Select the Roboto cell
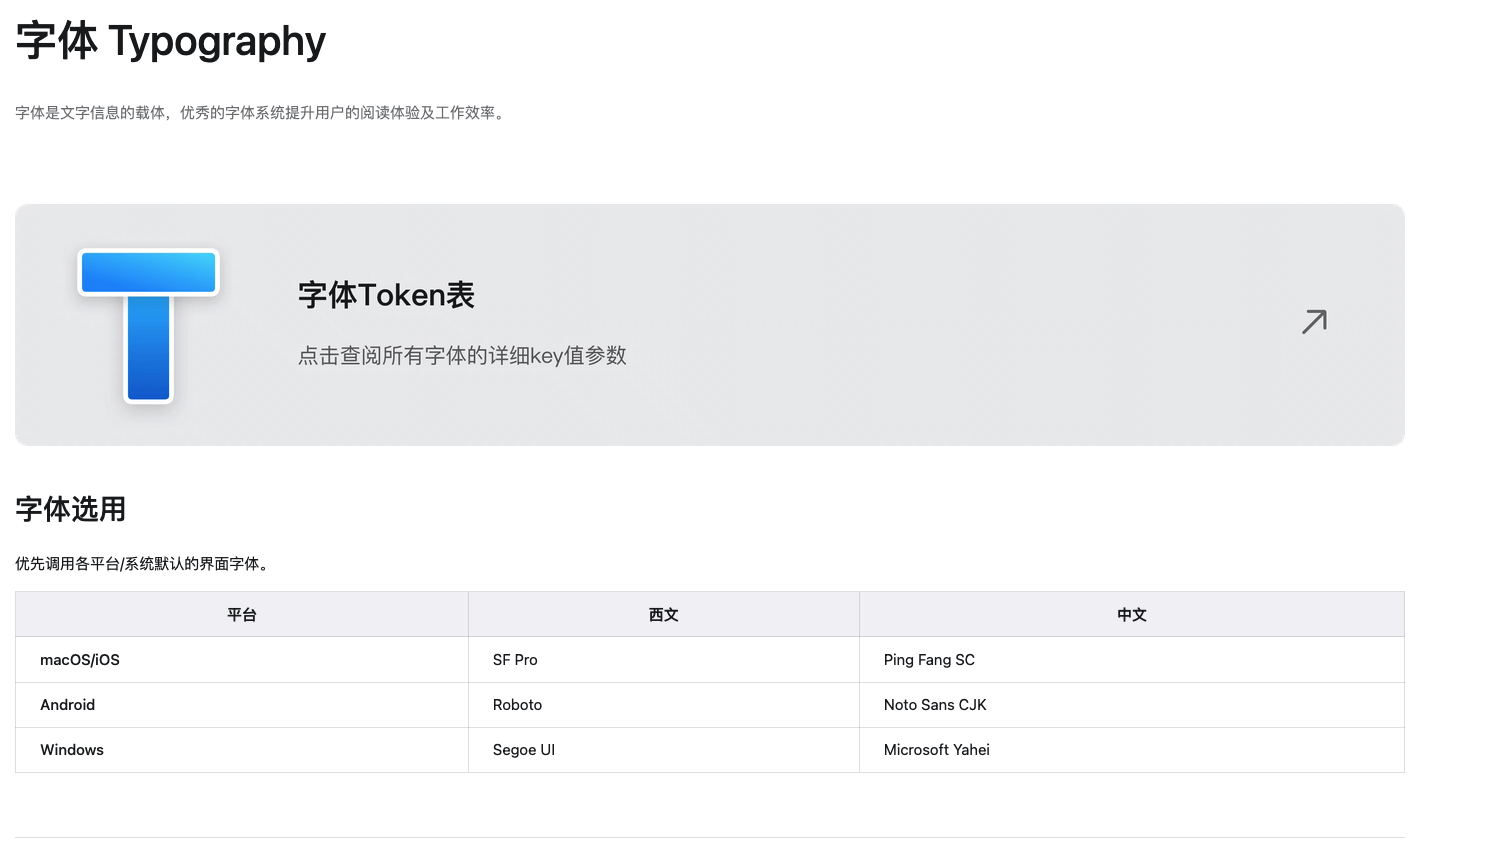 pyautogui.click(x=664, y=705)
